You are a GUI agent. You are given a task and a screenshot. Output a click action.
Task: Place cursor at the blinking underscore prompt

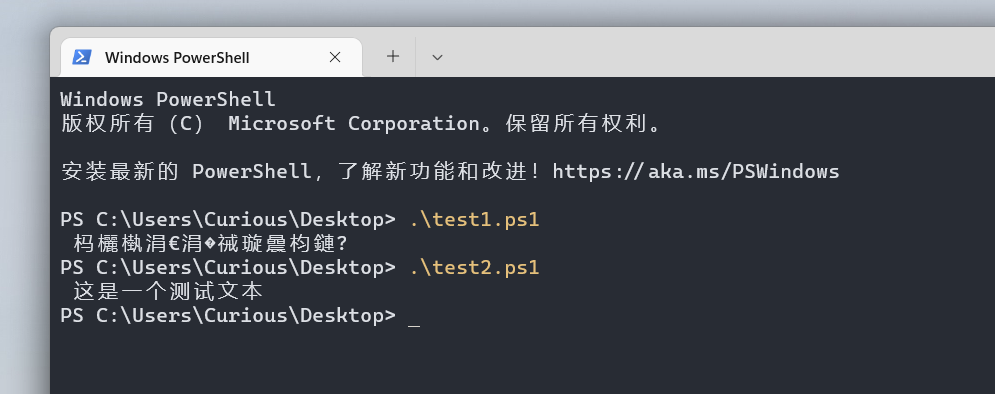[x=414, y=316]
